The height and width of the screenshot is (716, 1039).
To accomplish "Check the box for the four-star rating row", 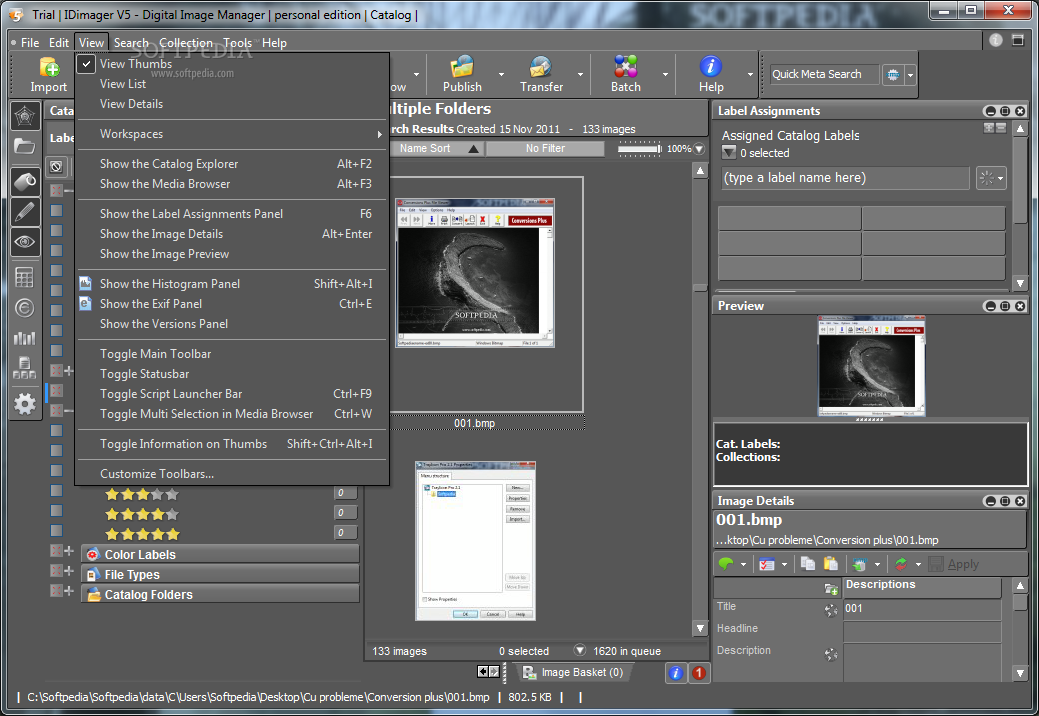I will [x=56, y=511].
